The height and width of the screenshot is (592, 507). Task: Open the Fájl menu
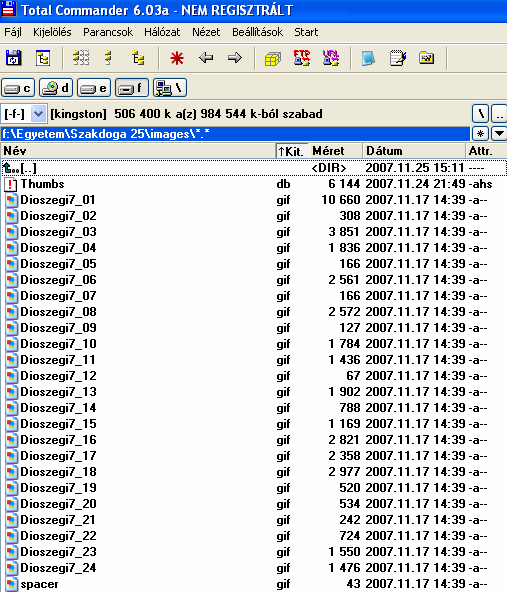[x=13, y=32]
